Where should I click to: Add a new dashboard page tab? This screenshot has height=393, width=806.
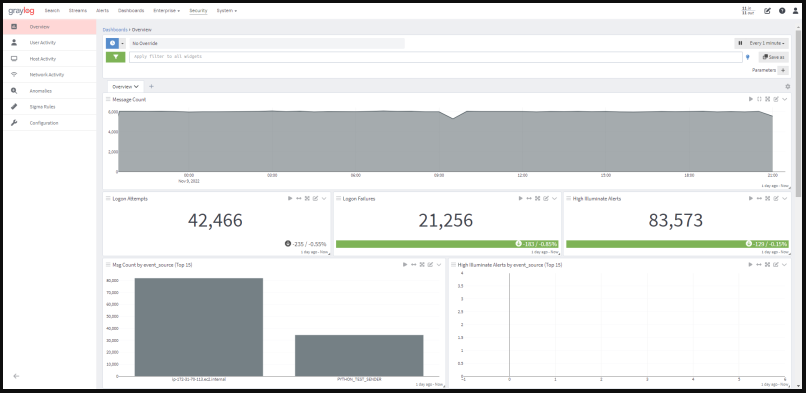(x=151, y=86)
